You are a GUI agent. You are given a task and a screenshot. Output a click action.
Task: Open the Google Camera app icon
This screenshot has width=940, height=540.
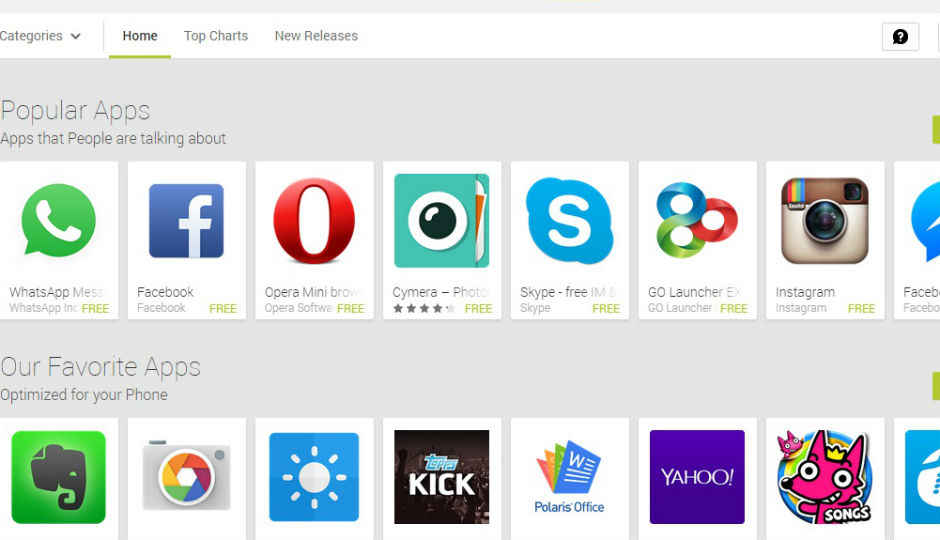[x=186, y=476]
